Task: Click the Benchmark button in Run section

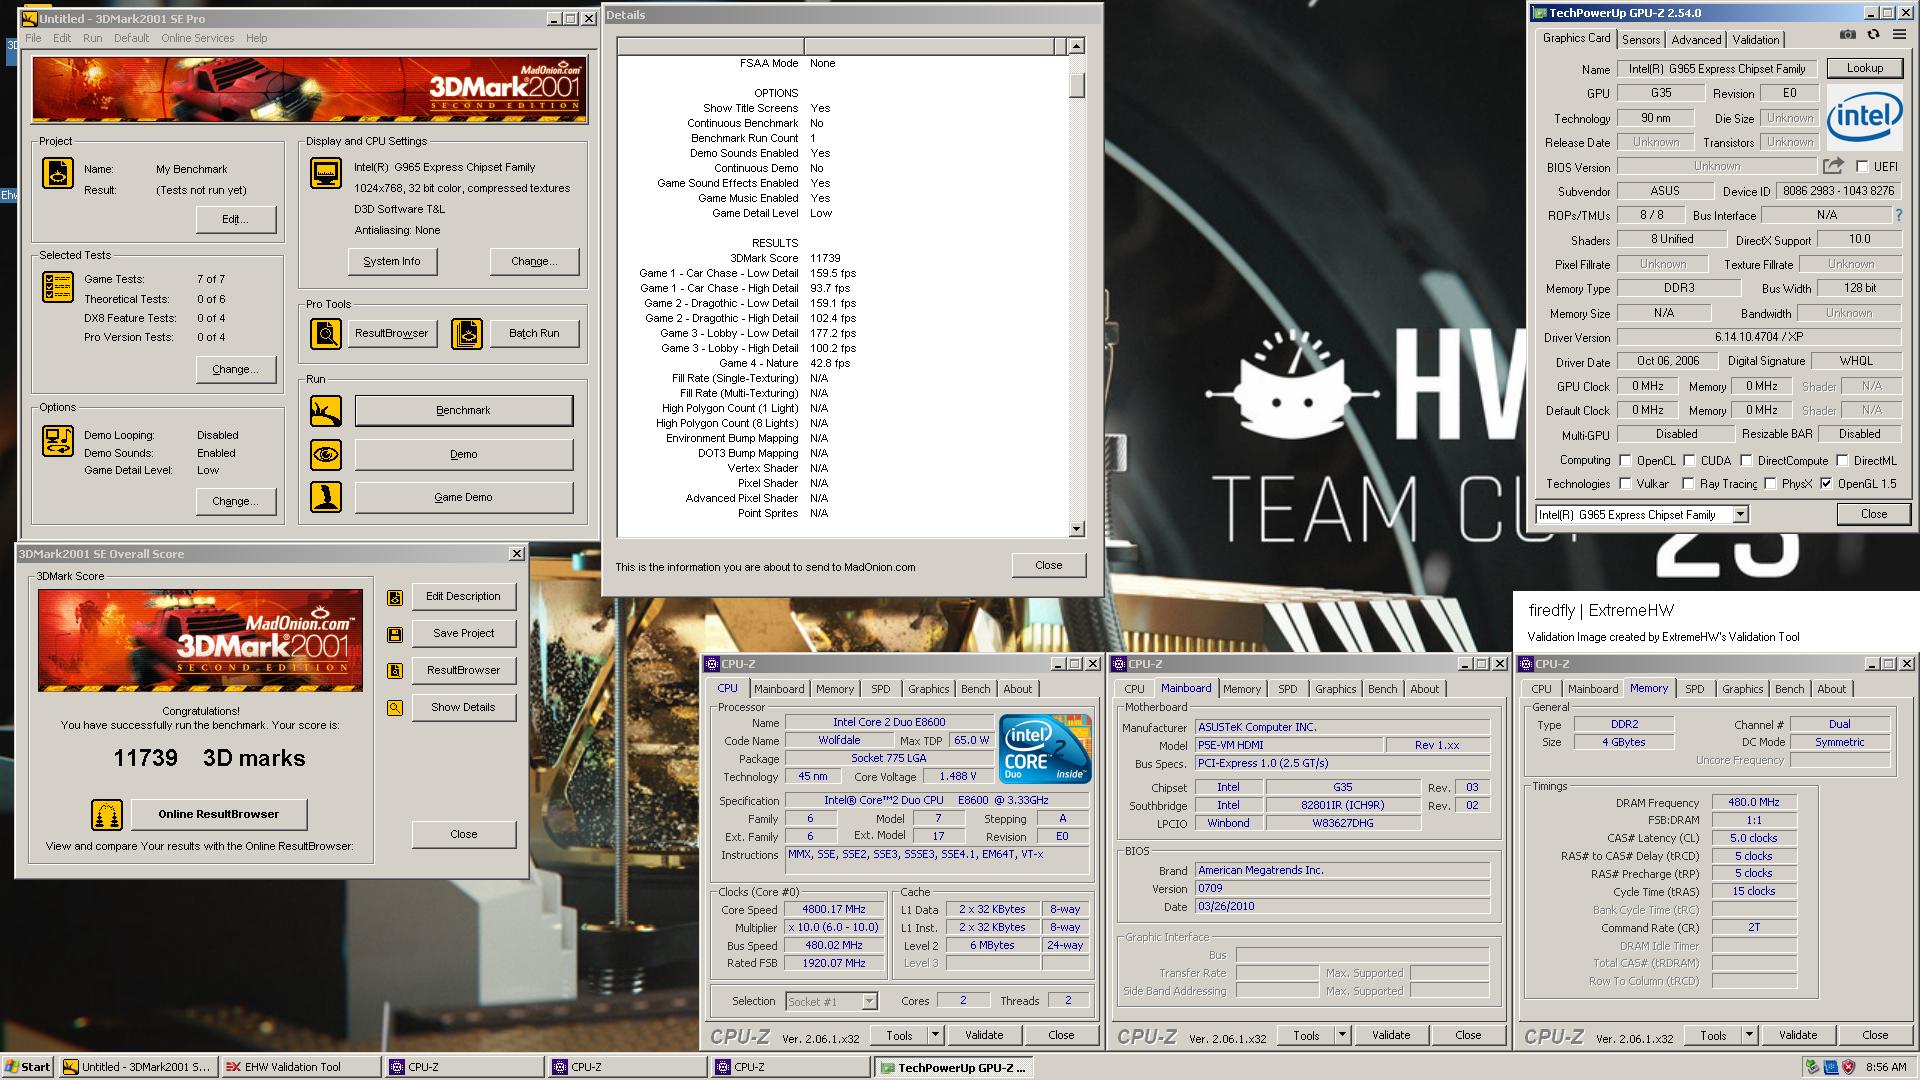Action: [463, 410]
